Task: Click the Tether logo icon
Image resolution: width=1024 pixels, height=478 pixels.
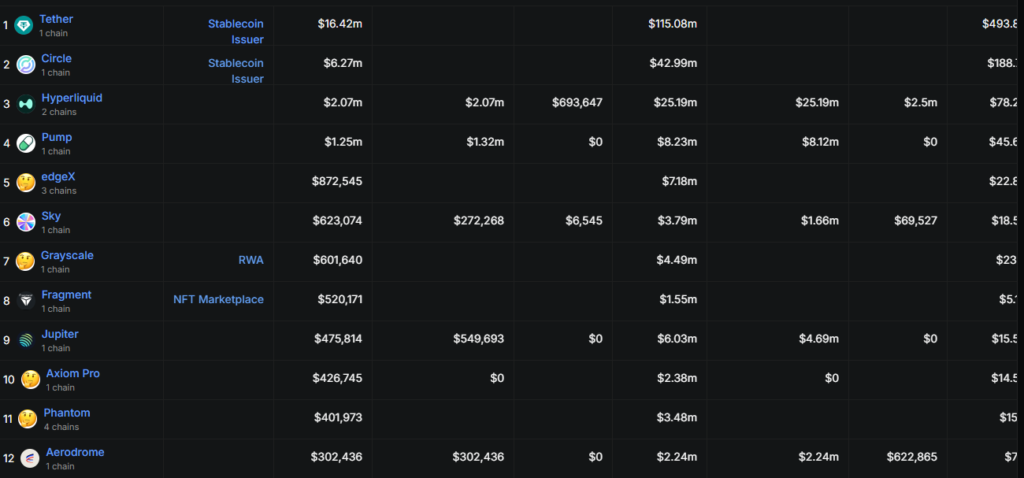Action: (x=24, y=24)
